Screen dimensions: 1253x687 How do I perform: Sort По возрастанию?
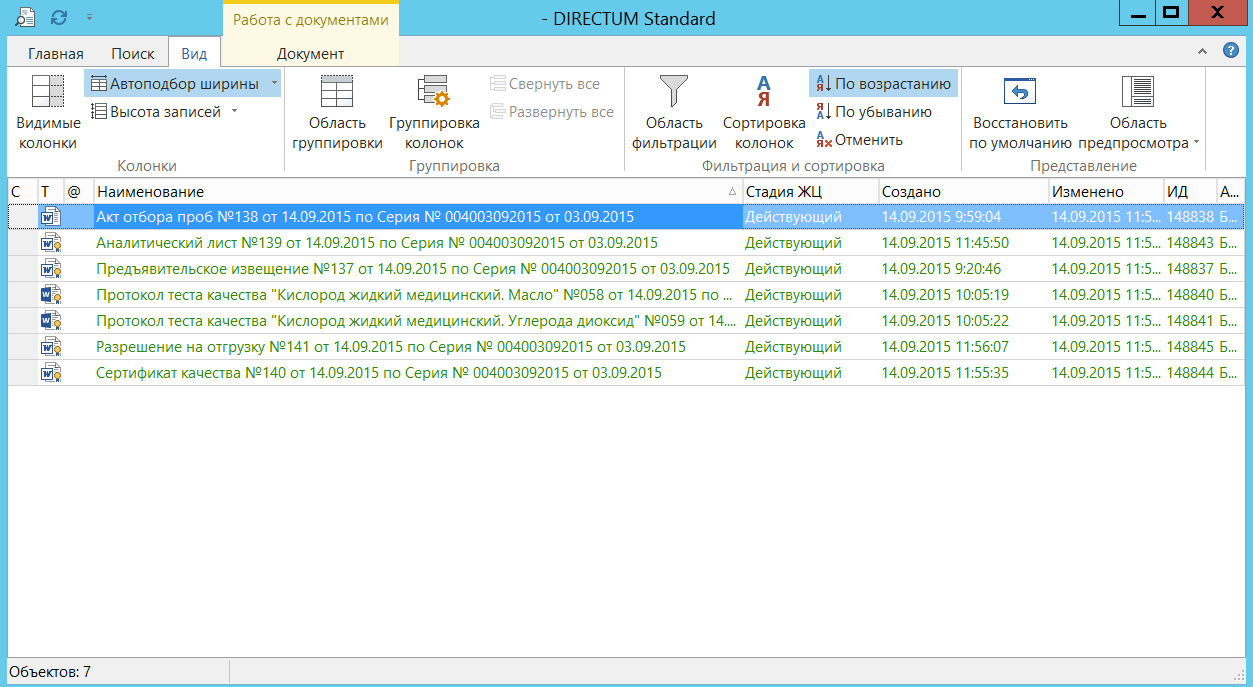coord(883,84)
